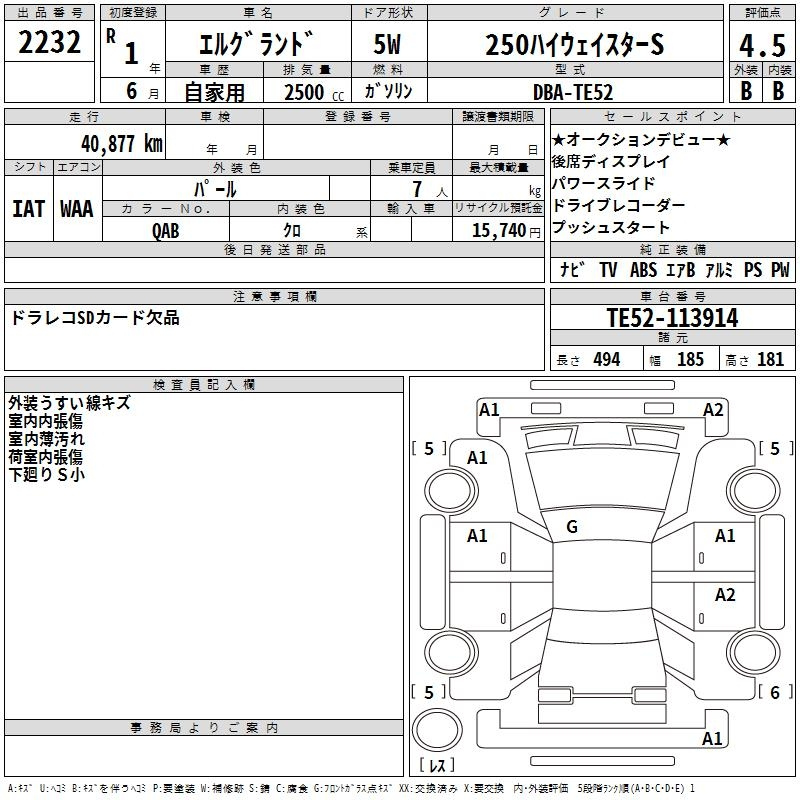Click the A2 mark on the right rear door
The height and width of the screenshot is (800, 800).
(x=725, y=595)
